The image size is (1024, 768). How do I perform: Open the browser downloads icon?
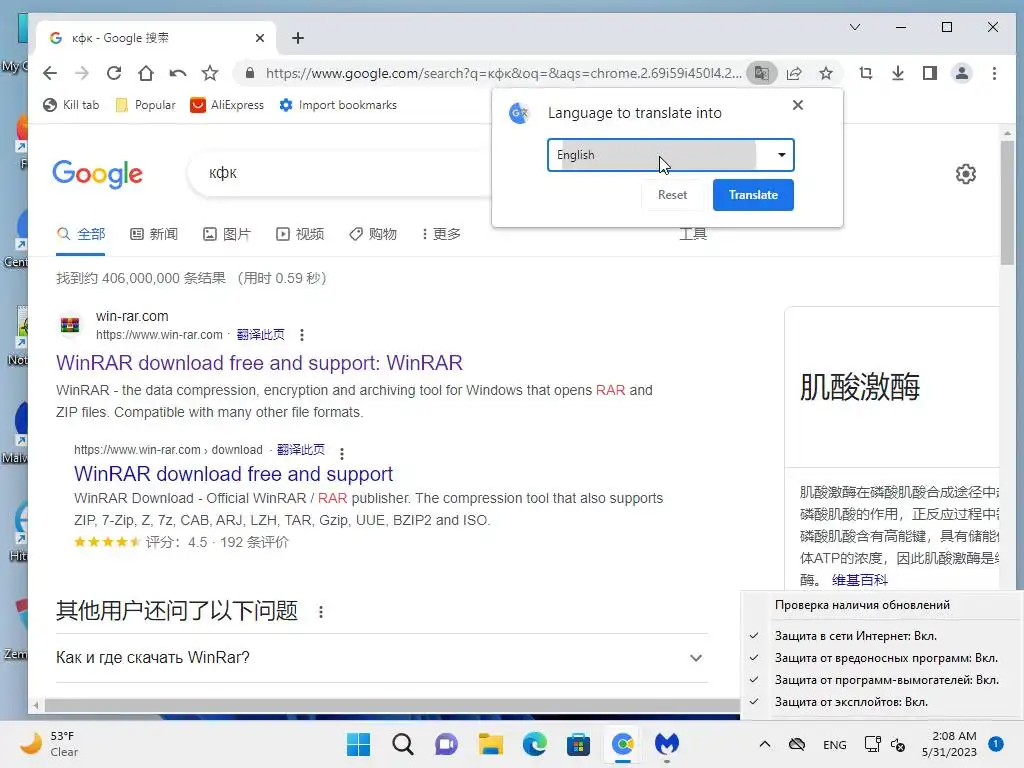pyautogui.click(x=898, y=73)
